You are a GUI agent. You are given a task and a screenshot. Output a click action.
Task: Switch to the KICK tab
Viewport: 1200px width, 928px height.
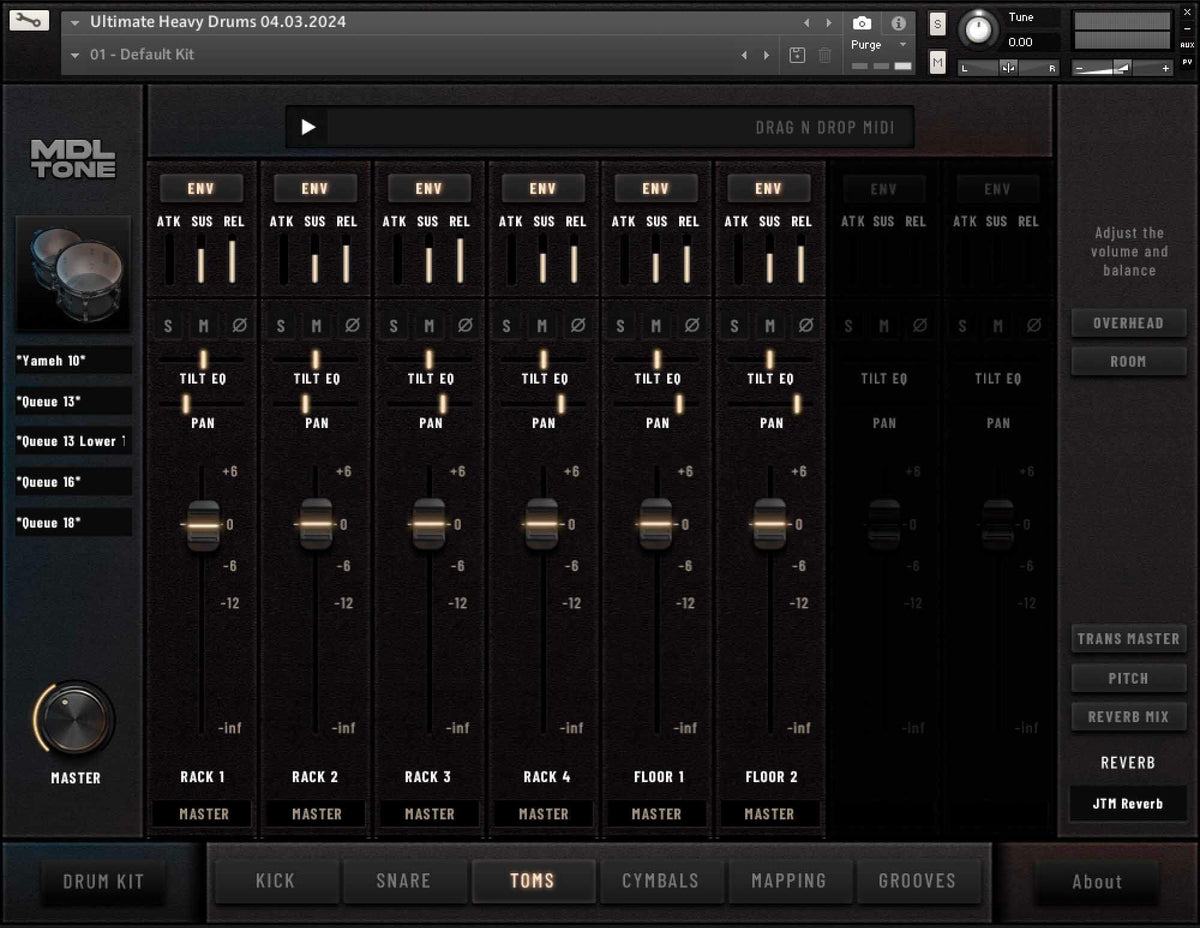tap(275, 881)
